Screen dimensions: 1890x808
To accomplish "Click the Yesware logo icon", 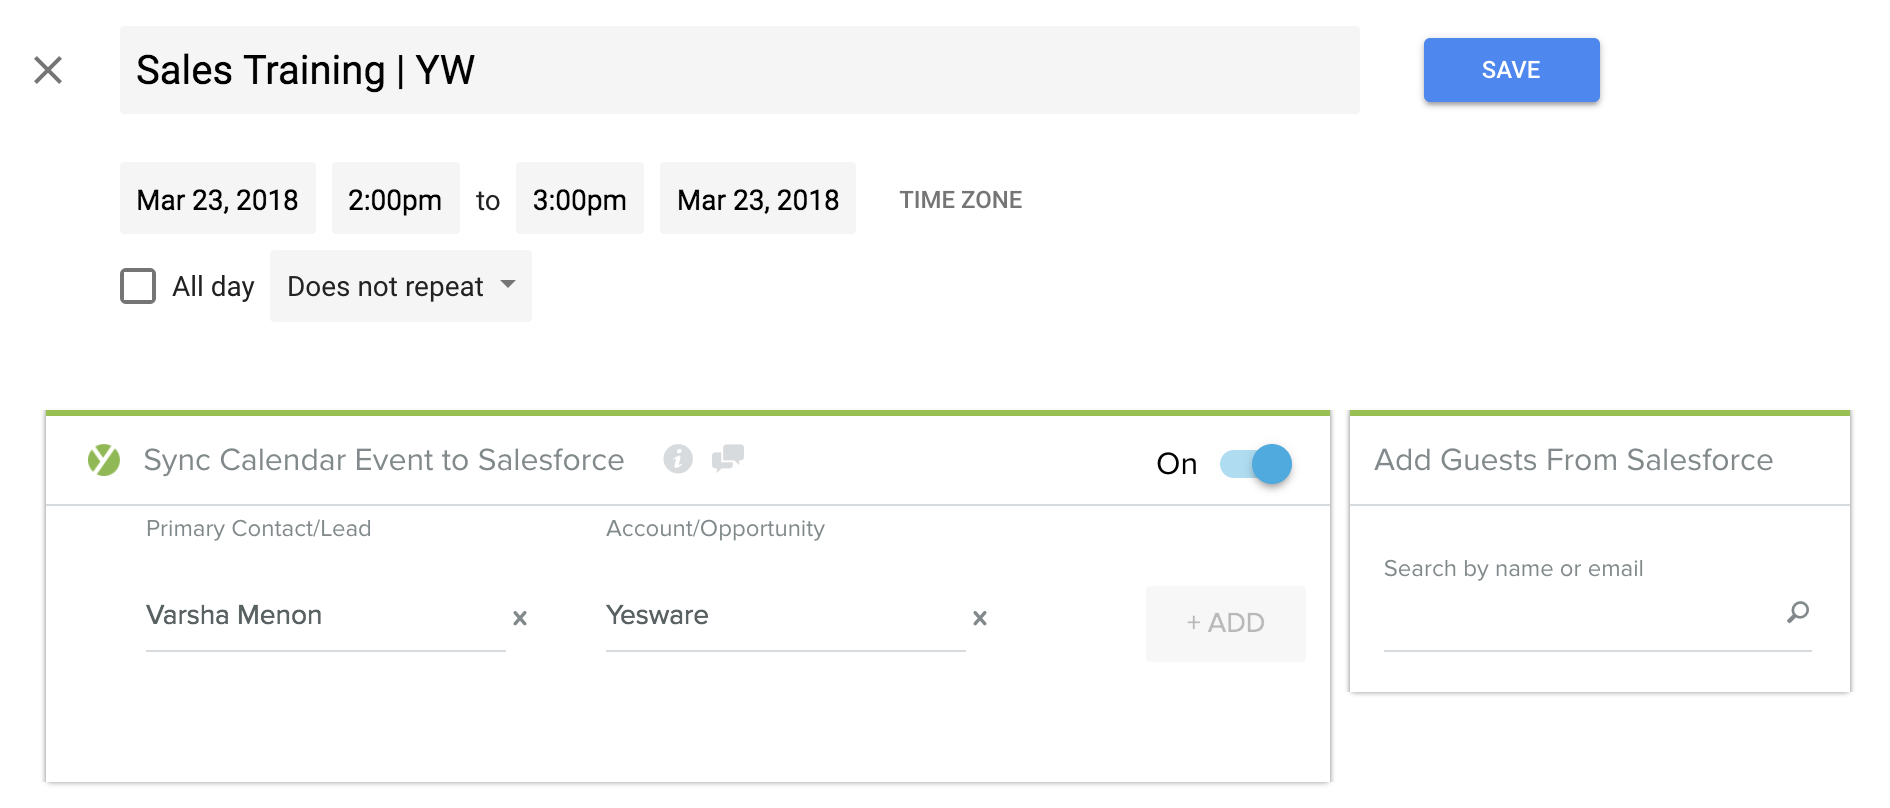I will click(x=104, y=460).
